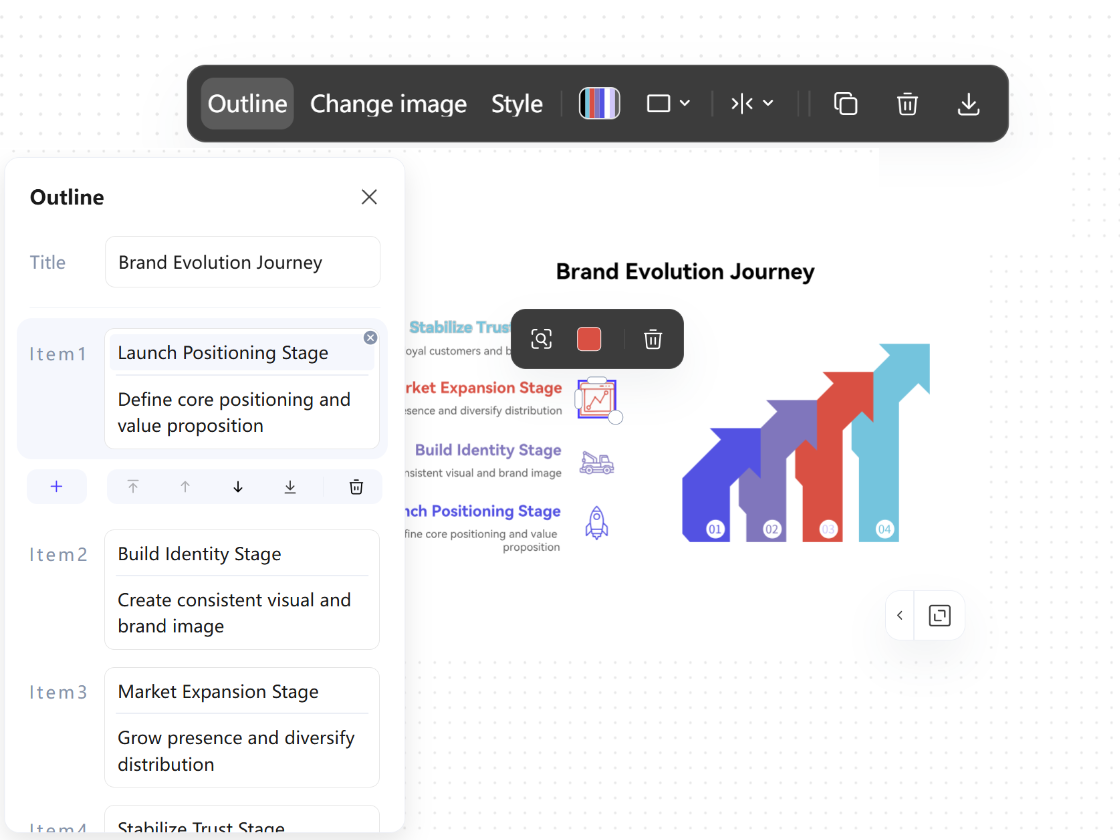Click the duplicate icon on the top toolbar

coord(845,103)
